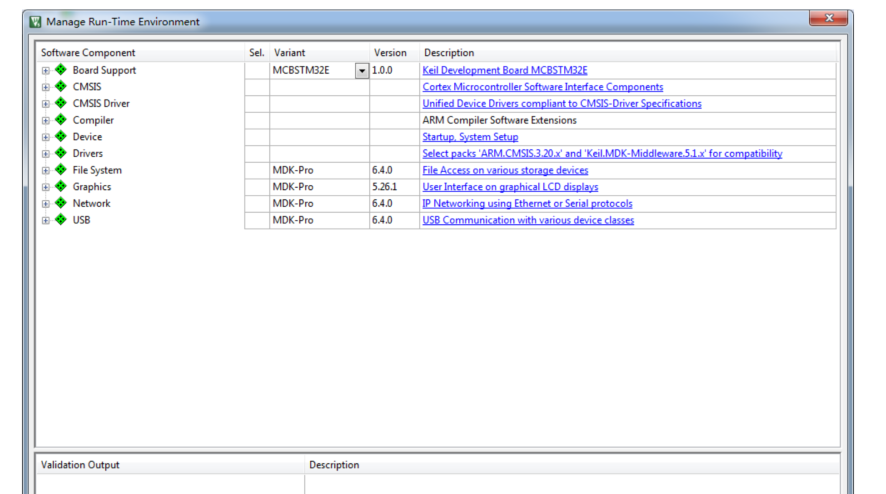Click version 1.0.0 in Board Support row
The height and width of the screenshot is (494, 886).
coord(382,70)
